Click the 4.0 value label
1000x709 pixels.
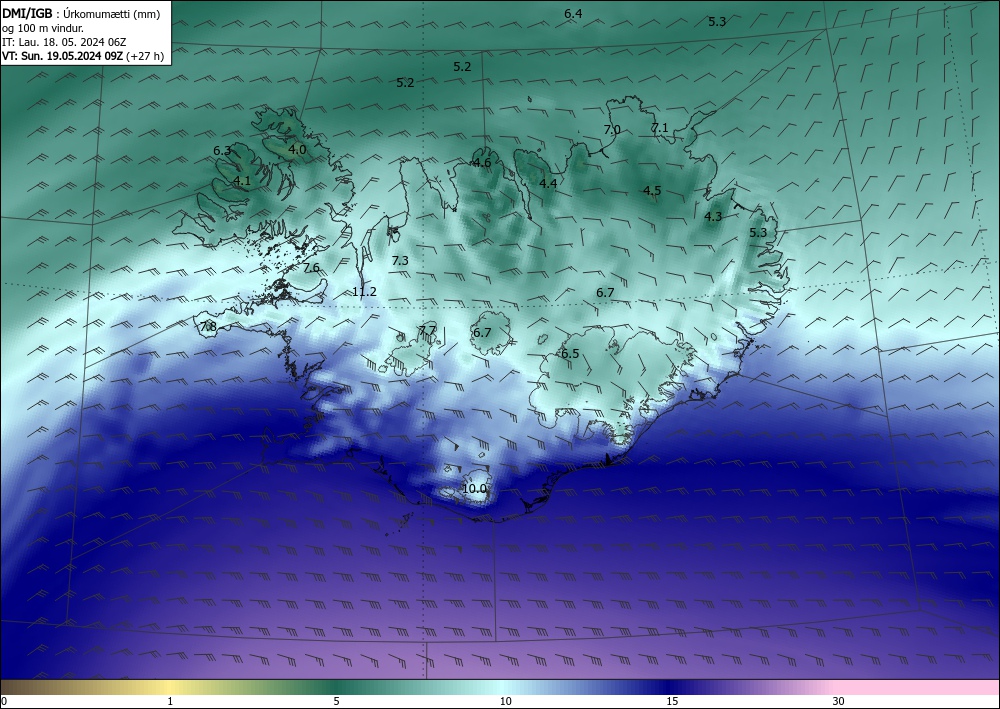click(x=297, y=150)
